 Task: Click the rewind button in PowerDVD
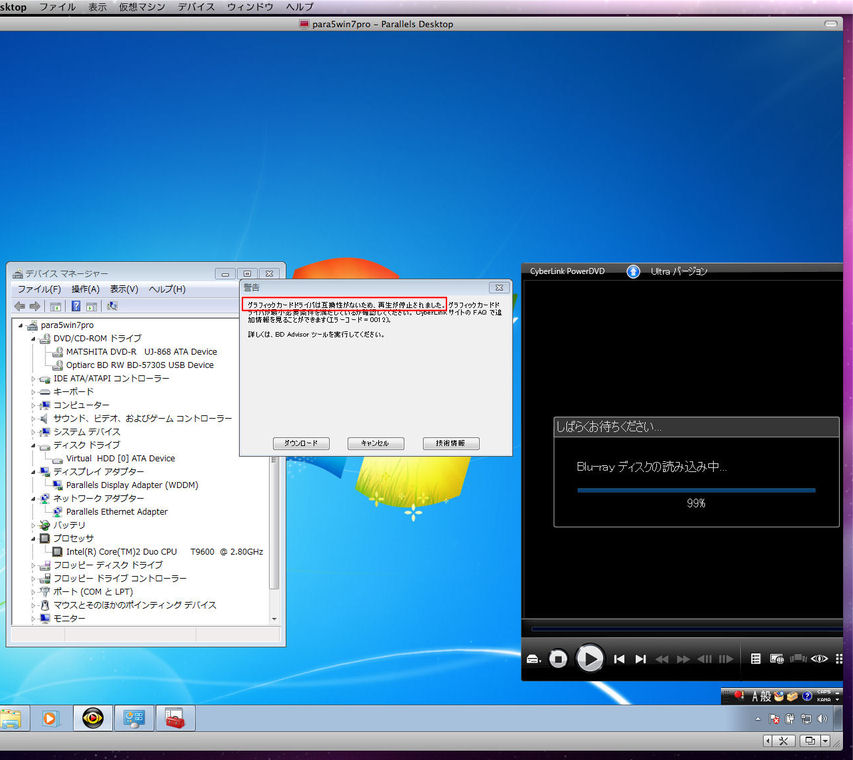click(662, 659)
